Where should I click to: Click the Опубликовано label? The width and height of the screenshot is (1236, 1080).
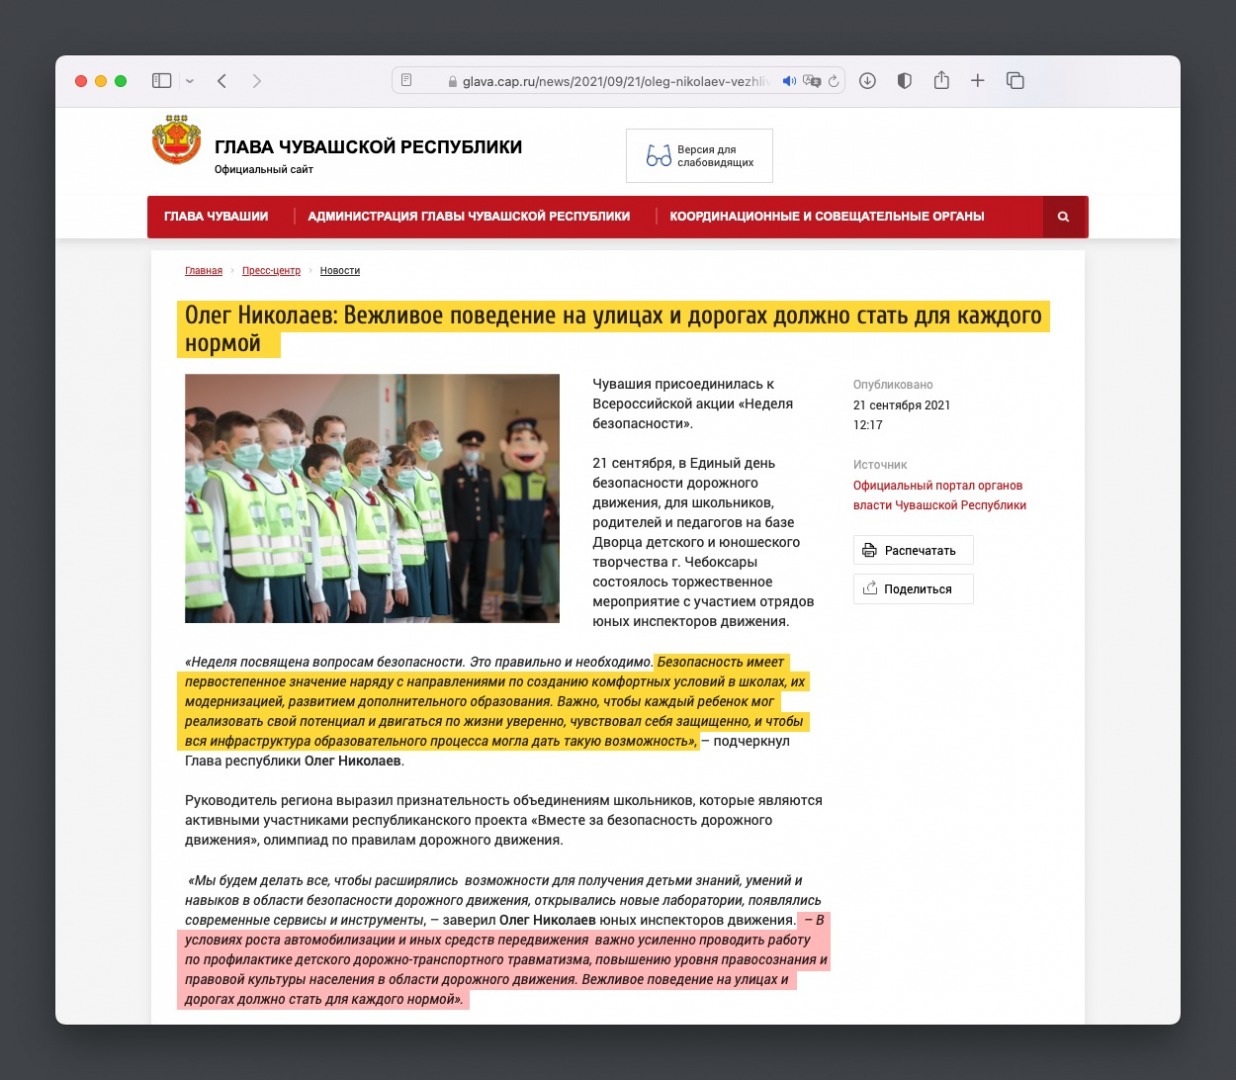(893, 384)
